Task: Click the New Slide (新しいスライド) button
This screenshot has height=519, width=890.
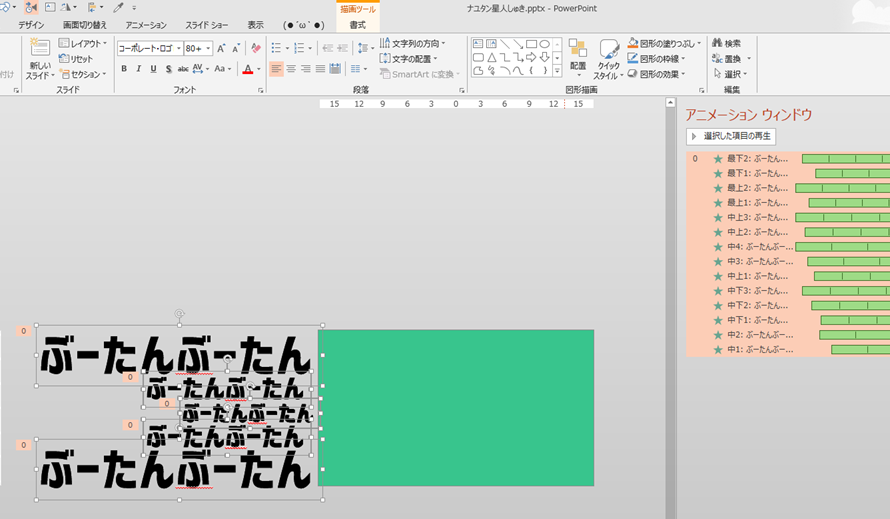Action: click(x=40, y=59)
